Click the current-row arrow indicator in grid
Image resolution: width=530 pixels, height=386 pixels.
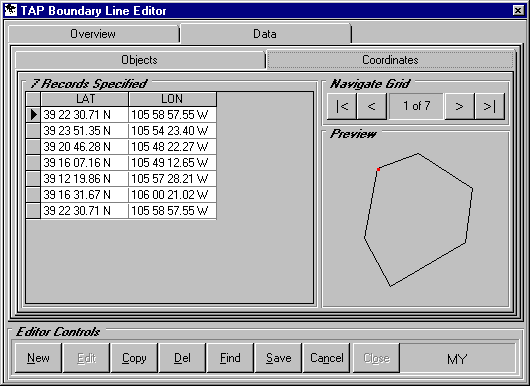[33, 115]
